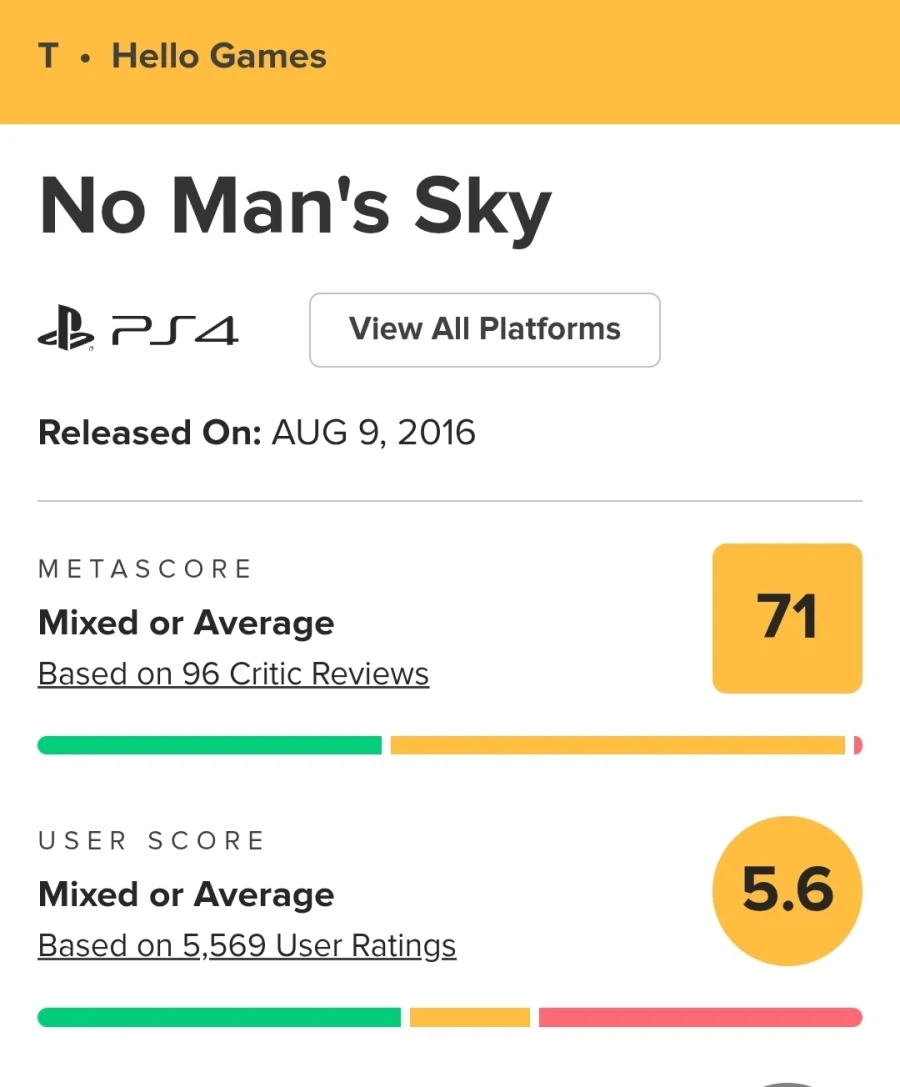Click the T rating label
Viewport: 900px width, 1087px height.
click(x=48, y=56)
